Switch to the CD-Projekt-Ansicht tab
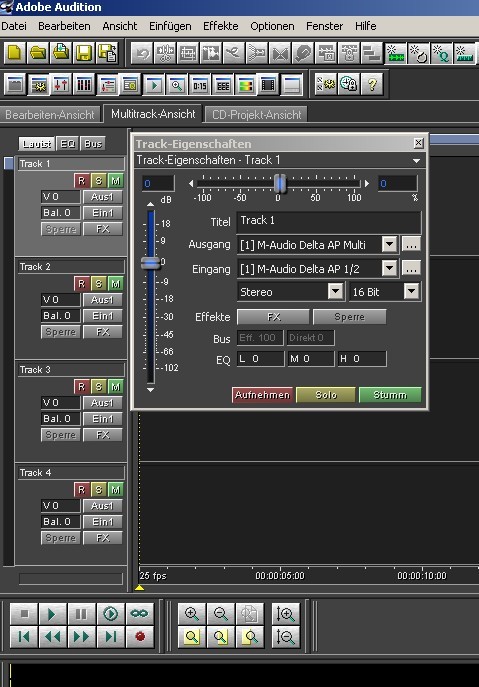479x687 pixels. click(256, 115)
